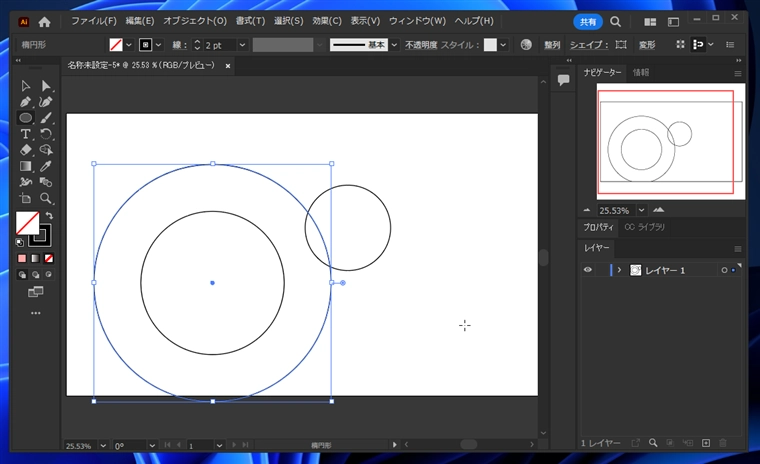Set Draw Normal mode
The width and height of the screenshot is (760, 464).
(x=22, y=275)
